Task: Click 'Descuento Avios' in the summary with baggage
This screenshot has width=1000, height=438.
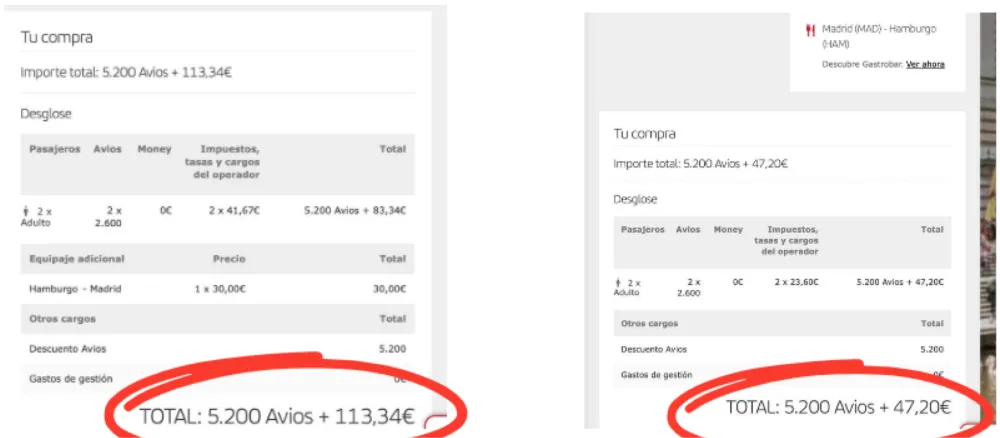Action: tap(68, 349)
